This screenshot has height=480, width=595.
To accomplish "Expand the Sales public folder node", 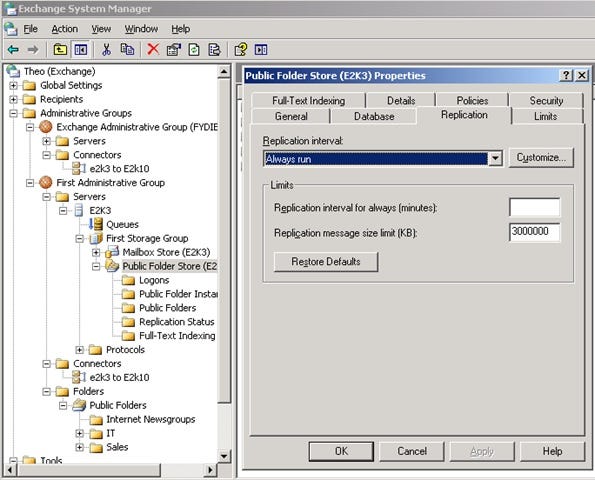I will pos(79,447).
